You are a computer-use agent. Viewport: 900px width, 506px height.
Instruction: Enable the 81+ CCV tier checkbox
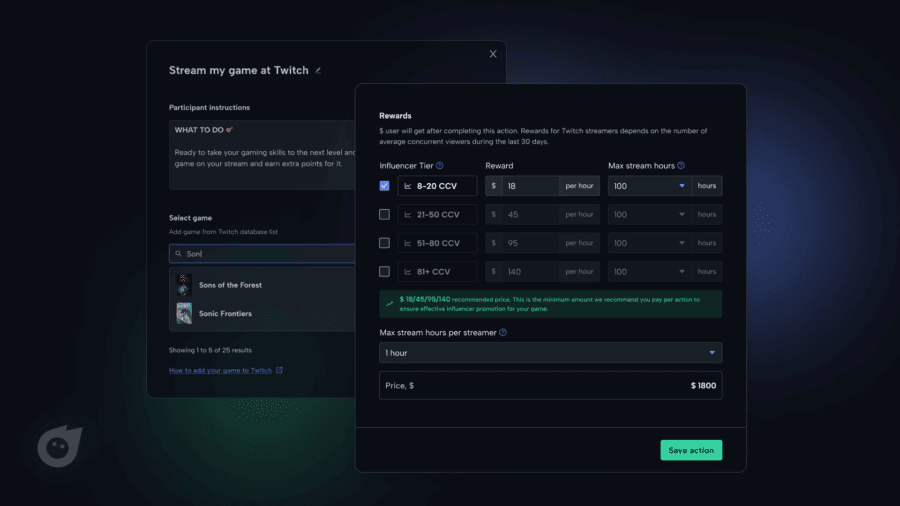tap(385, 272)
